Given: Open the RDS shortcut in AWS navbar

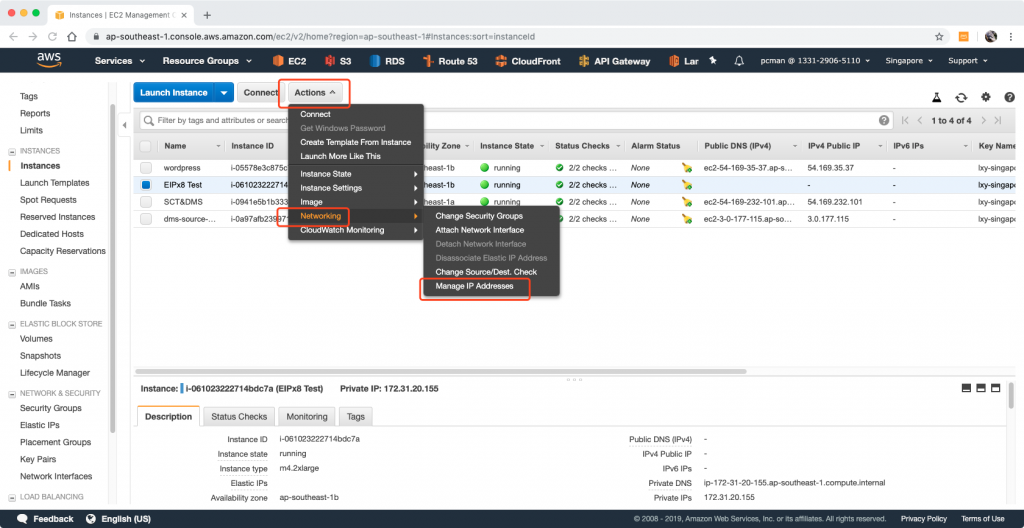Looking at the screenshot, I should tap(387, 61).
